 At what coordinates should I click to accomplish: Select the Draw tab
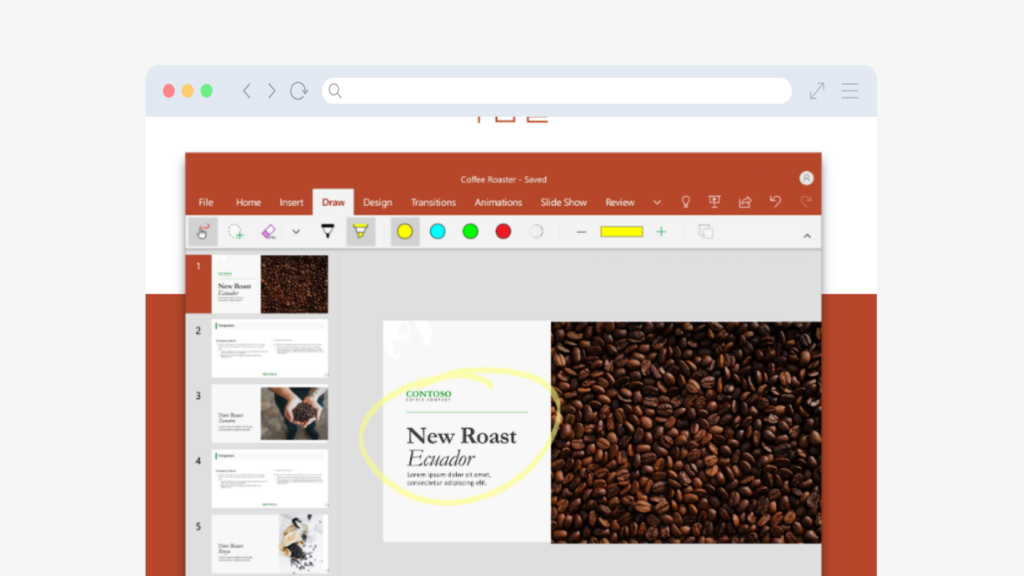(x=333, y=202)
